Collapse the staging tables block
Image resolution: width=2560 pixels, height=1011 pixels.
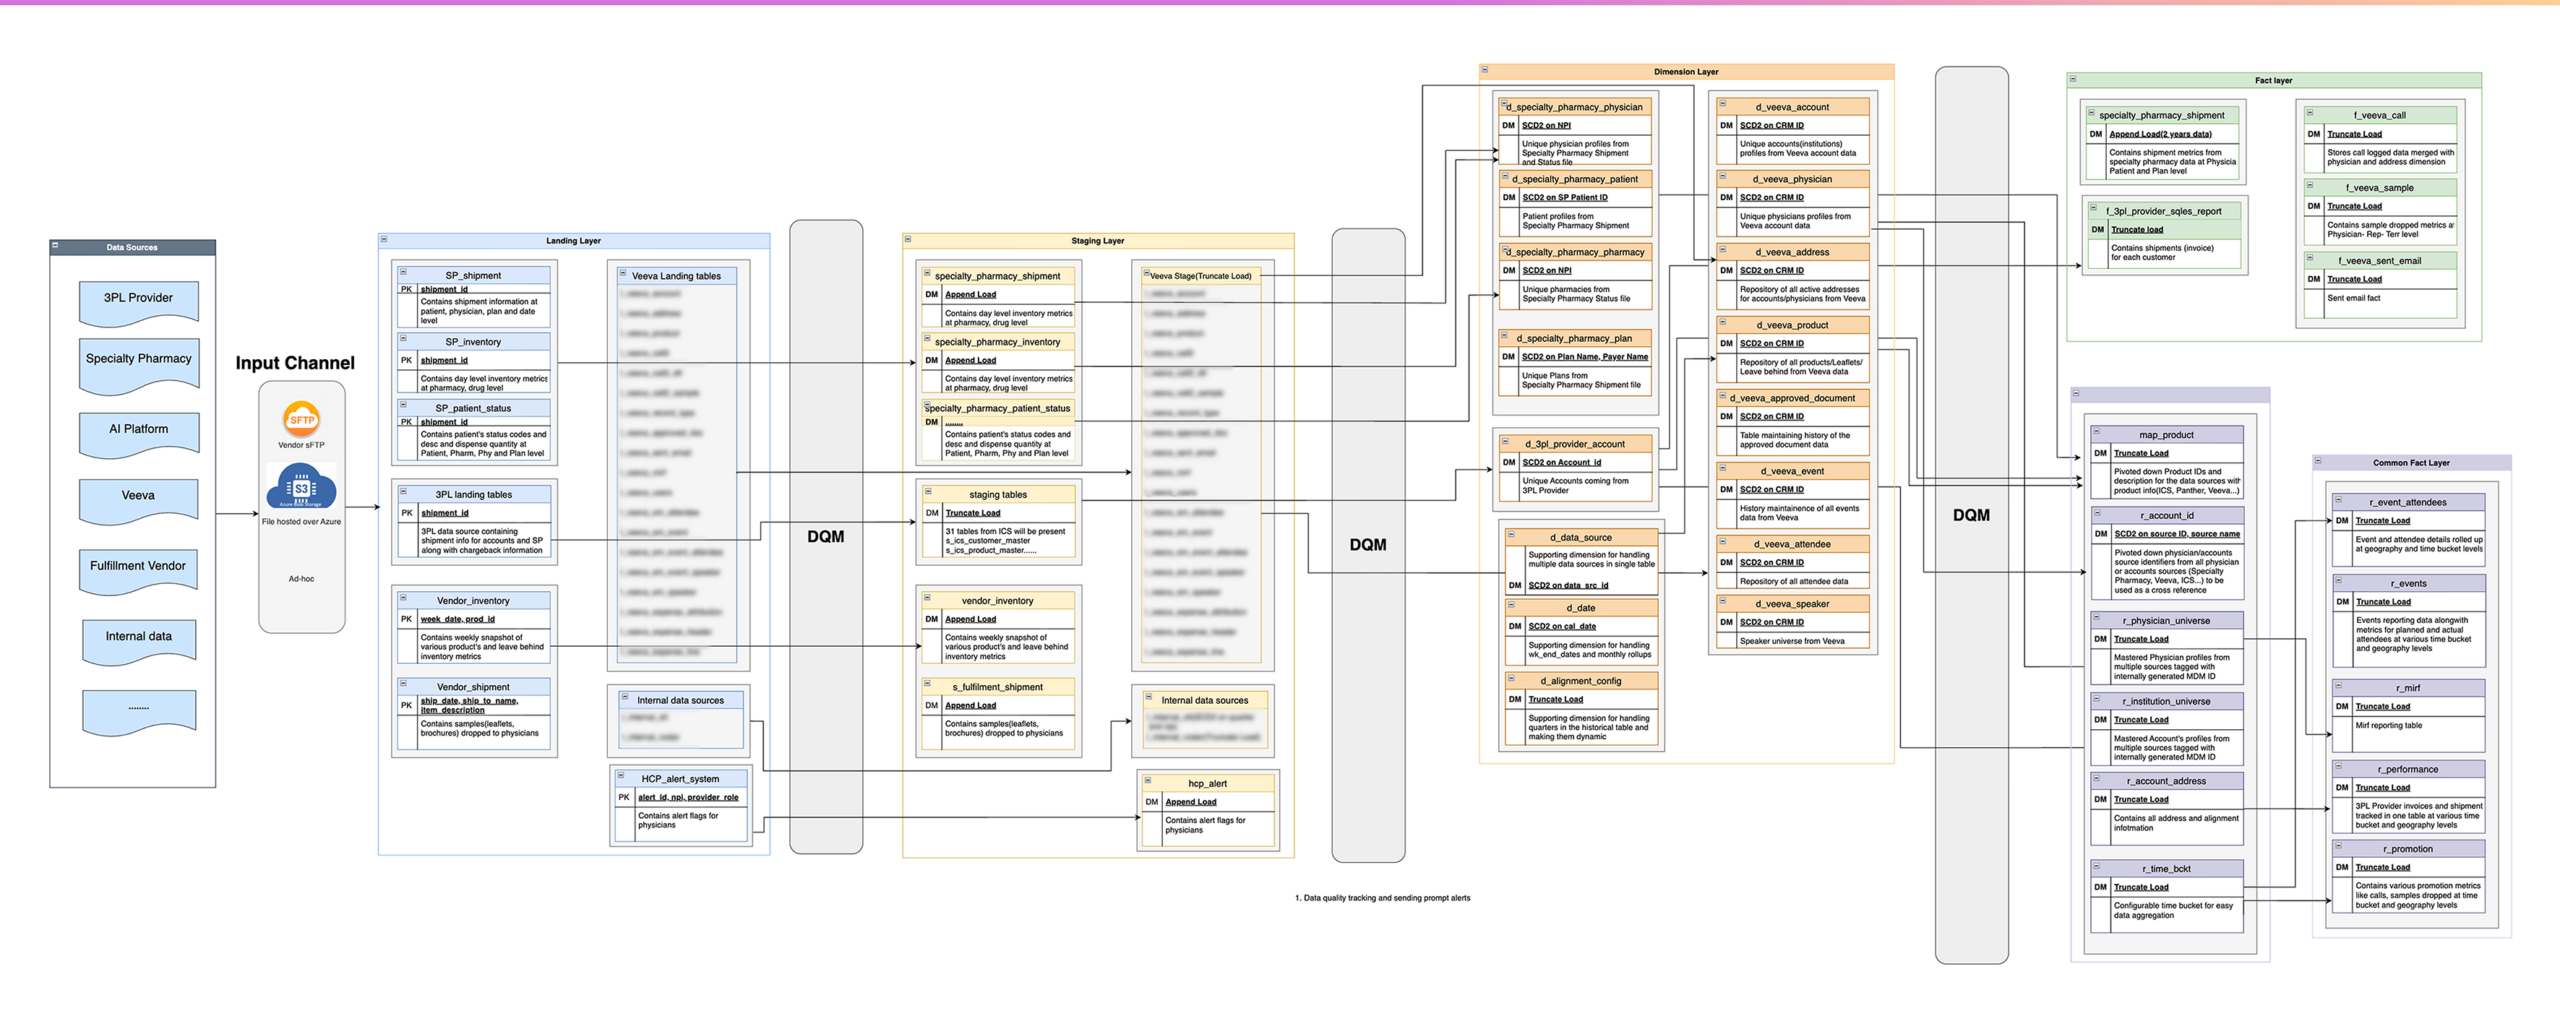928,491
